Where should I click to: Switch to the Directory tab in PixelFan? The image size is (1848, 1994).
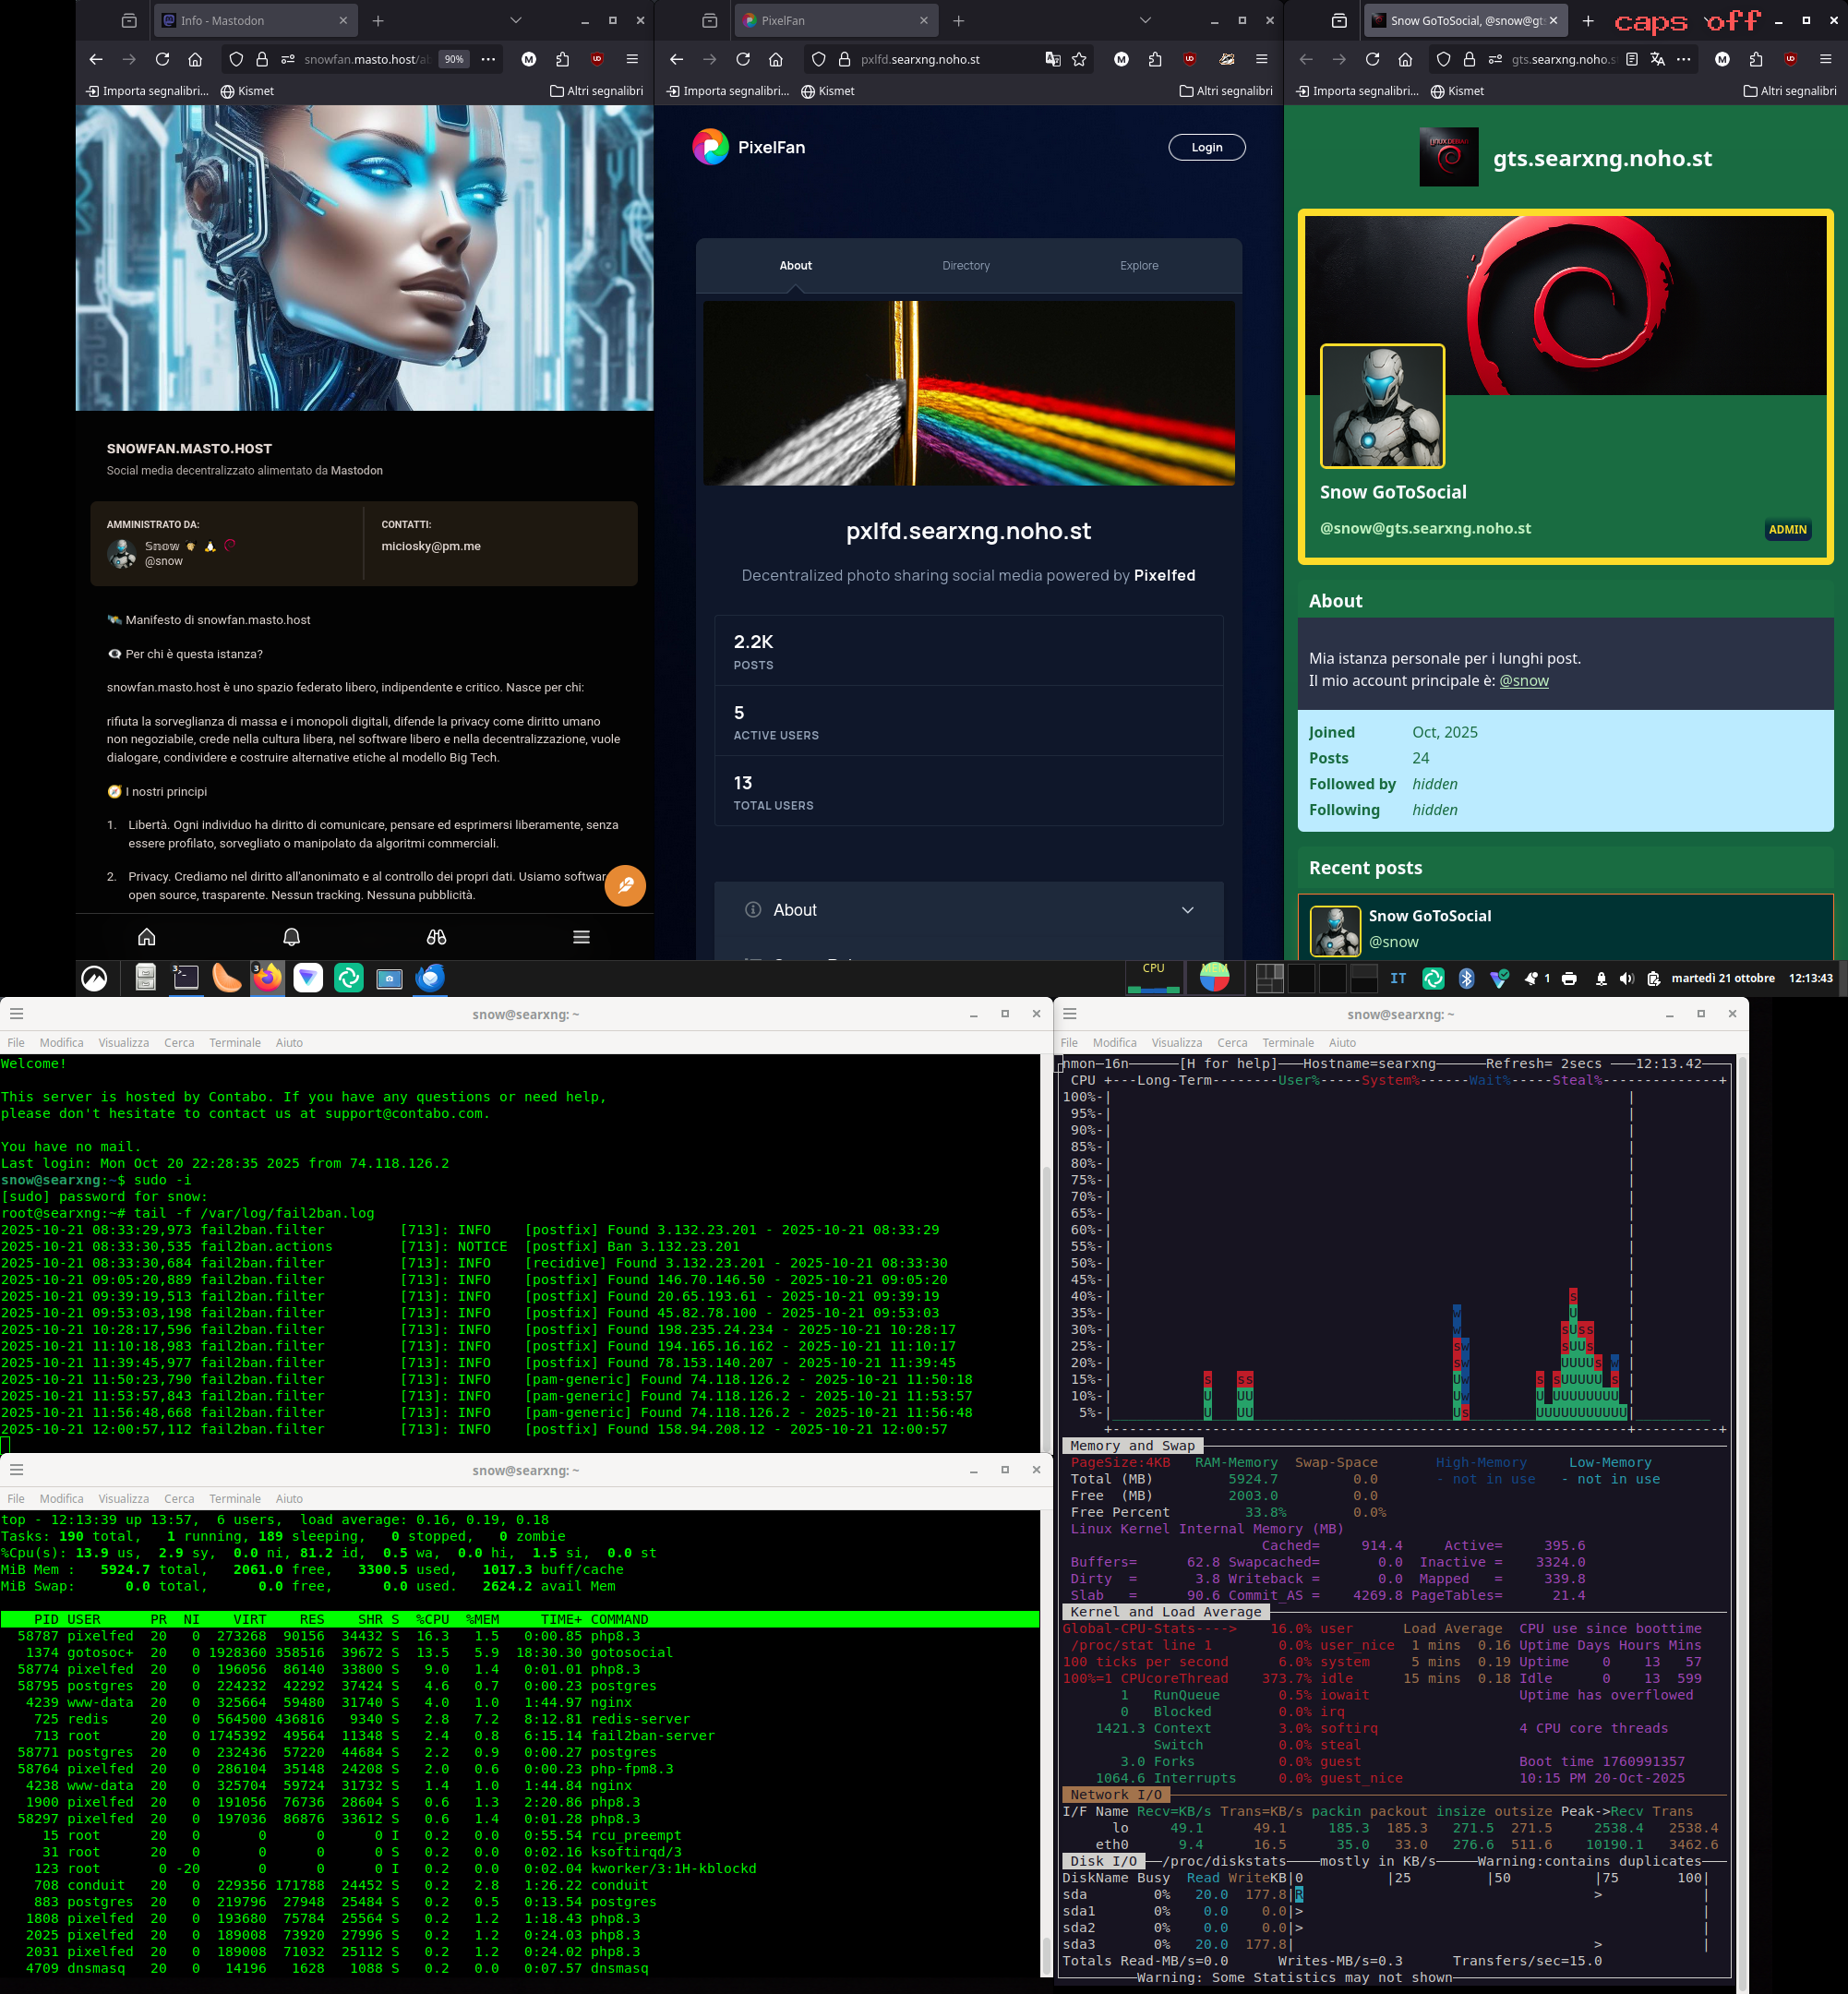pos(965,266)
